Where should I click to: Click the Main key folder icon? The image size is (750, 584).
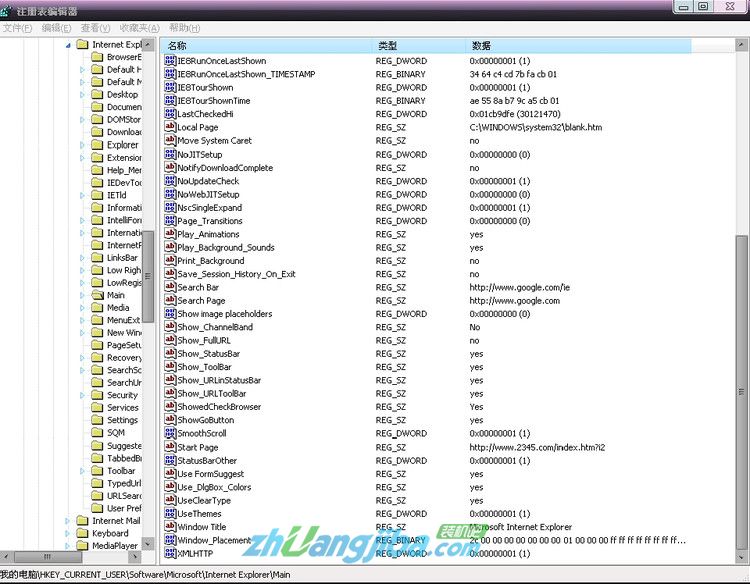(x=98, y=295)
